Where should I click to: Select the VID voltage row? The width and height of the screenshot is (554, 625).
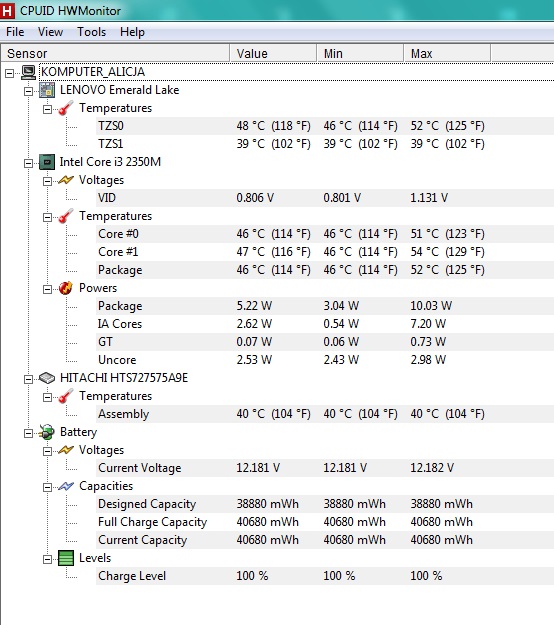[324, 198]
